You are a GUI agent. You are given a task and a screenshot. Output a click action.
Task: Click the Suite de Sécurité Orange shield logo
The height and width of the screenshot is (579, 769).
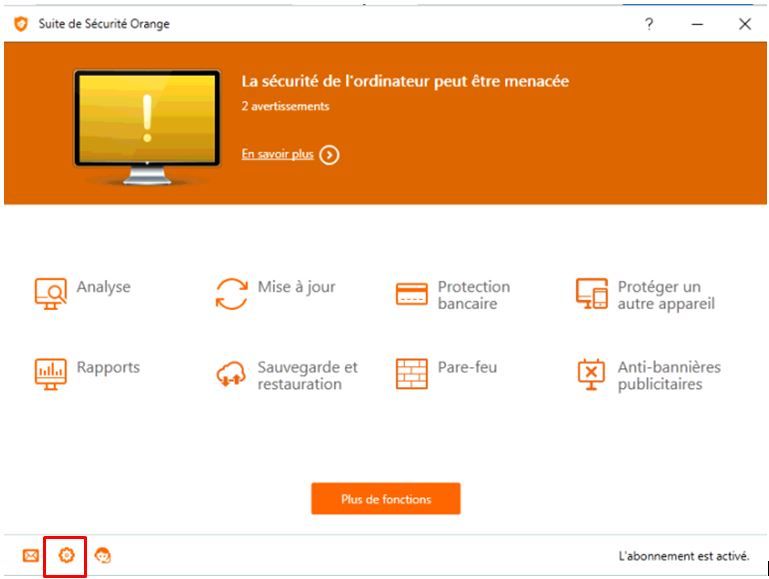click(21, 24)
